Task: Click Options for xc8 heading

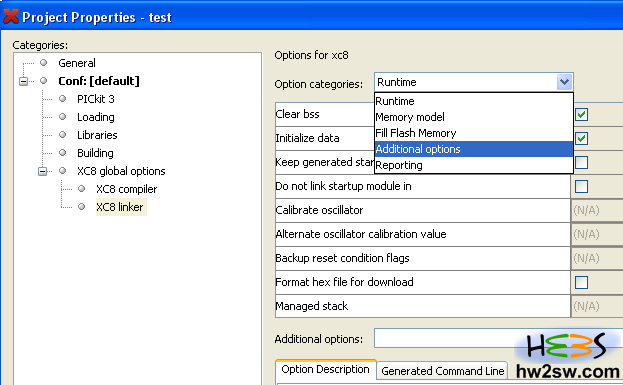Action: (312, 55)
